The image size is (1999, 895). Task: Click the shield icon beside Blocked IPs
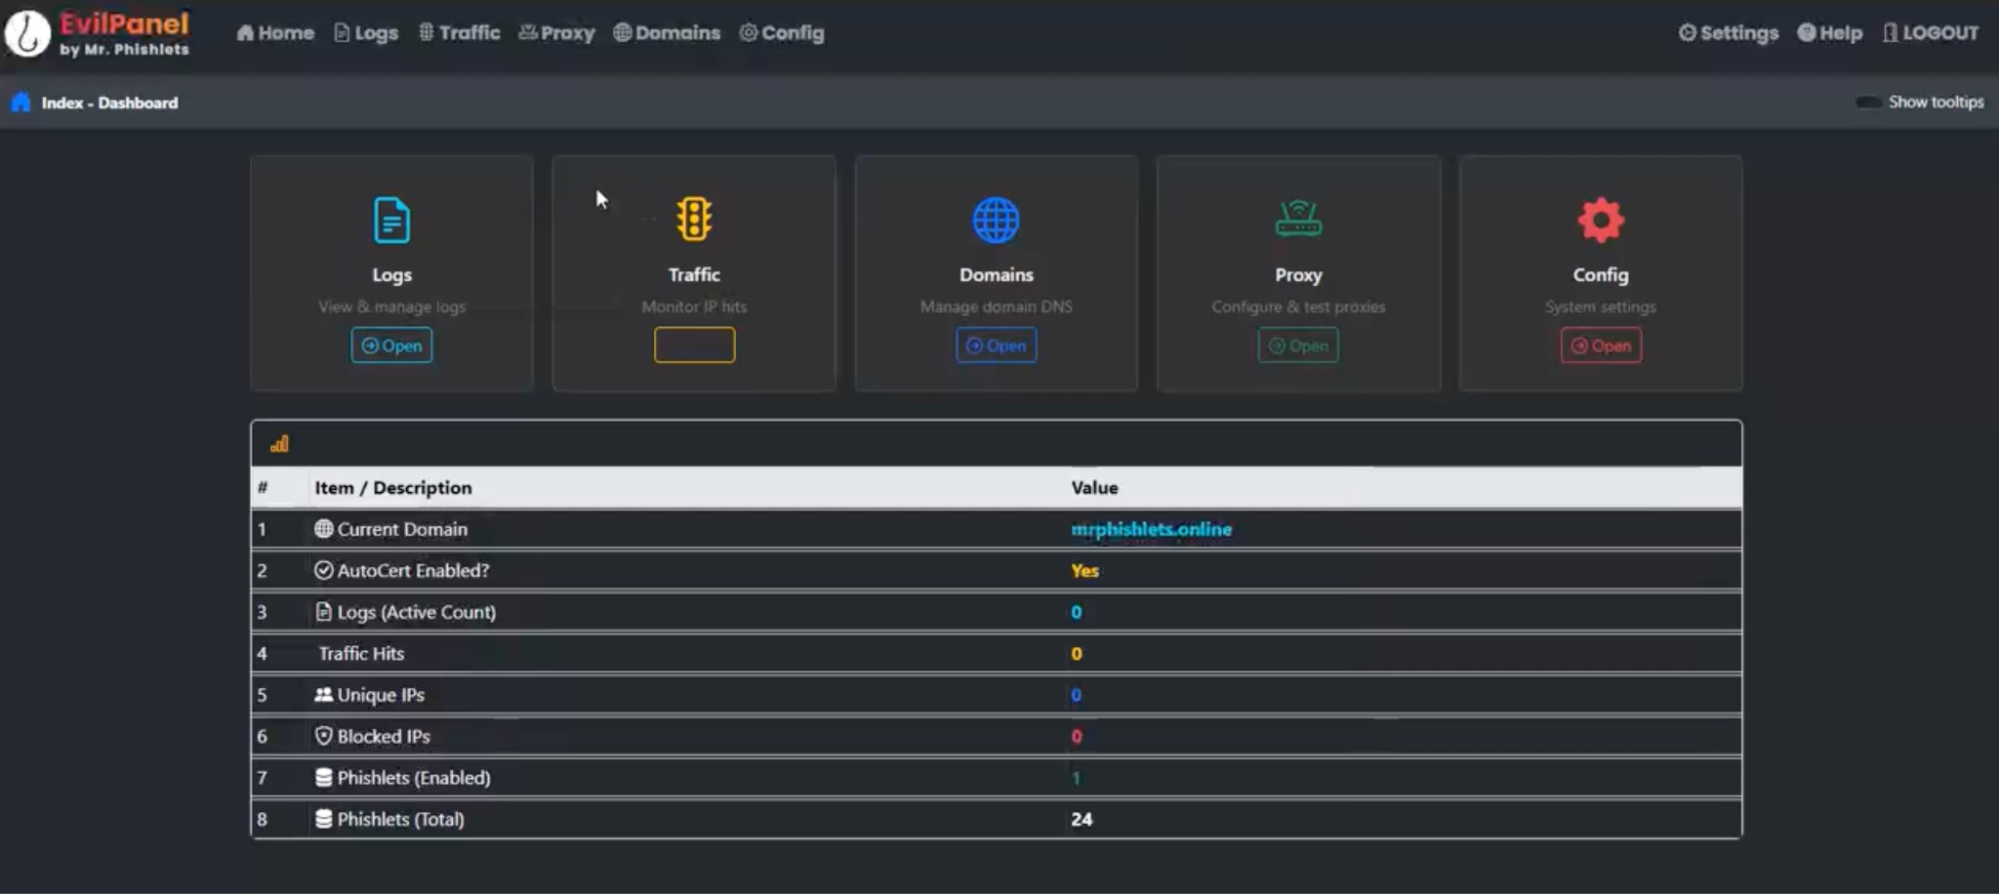point(323,736)
